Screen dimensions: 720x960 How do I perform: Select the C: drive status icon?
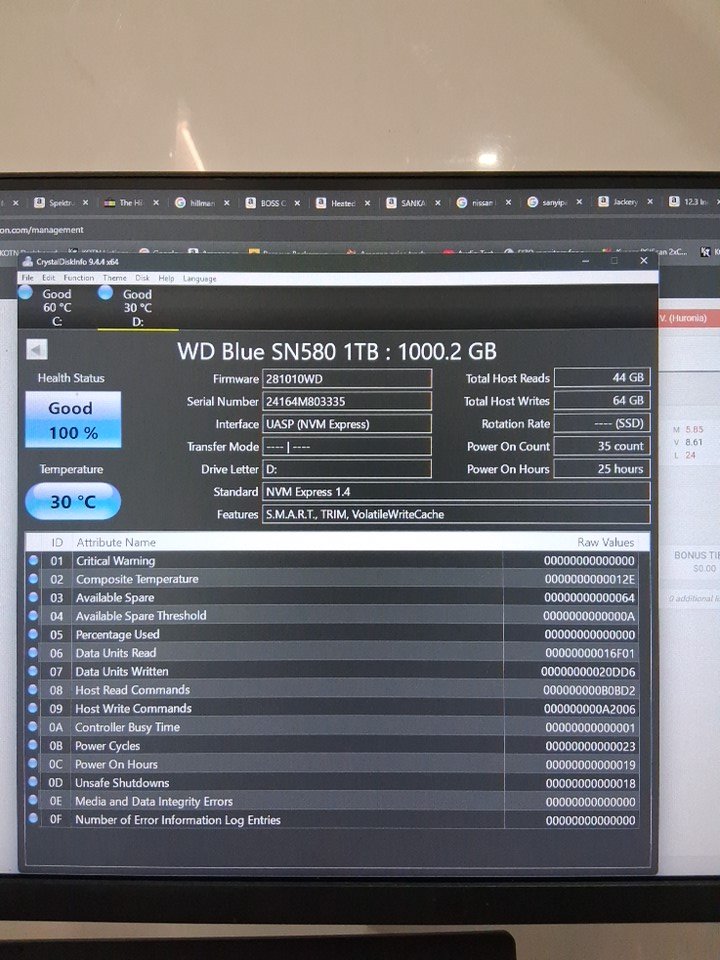click(x=26, y=293)
